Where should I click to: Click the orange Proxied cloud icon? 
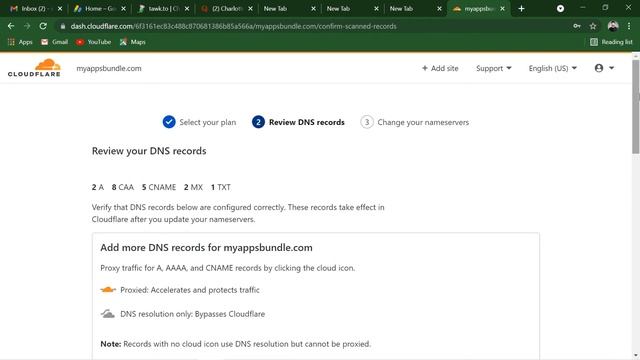coord(108,290)
